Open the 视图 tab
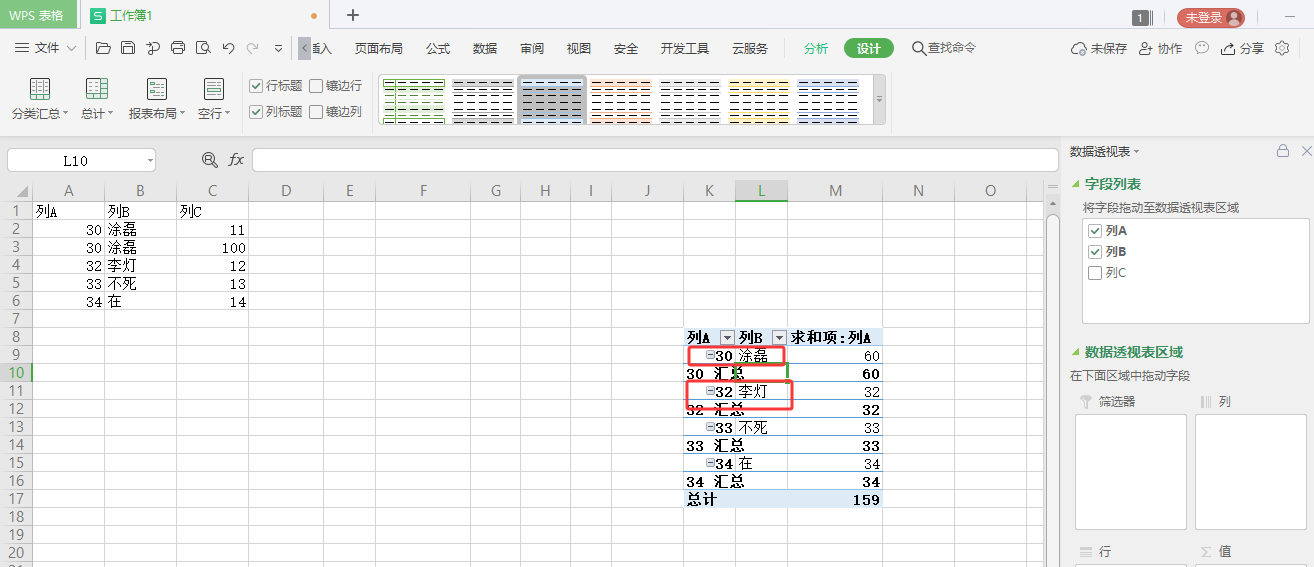The height and width of the screenshot is (567, 1314). pyautogui.click(x=579, y=48)
